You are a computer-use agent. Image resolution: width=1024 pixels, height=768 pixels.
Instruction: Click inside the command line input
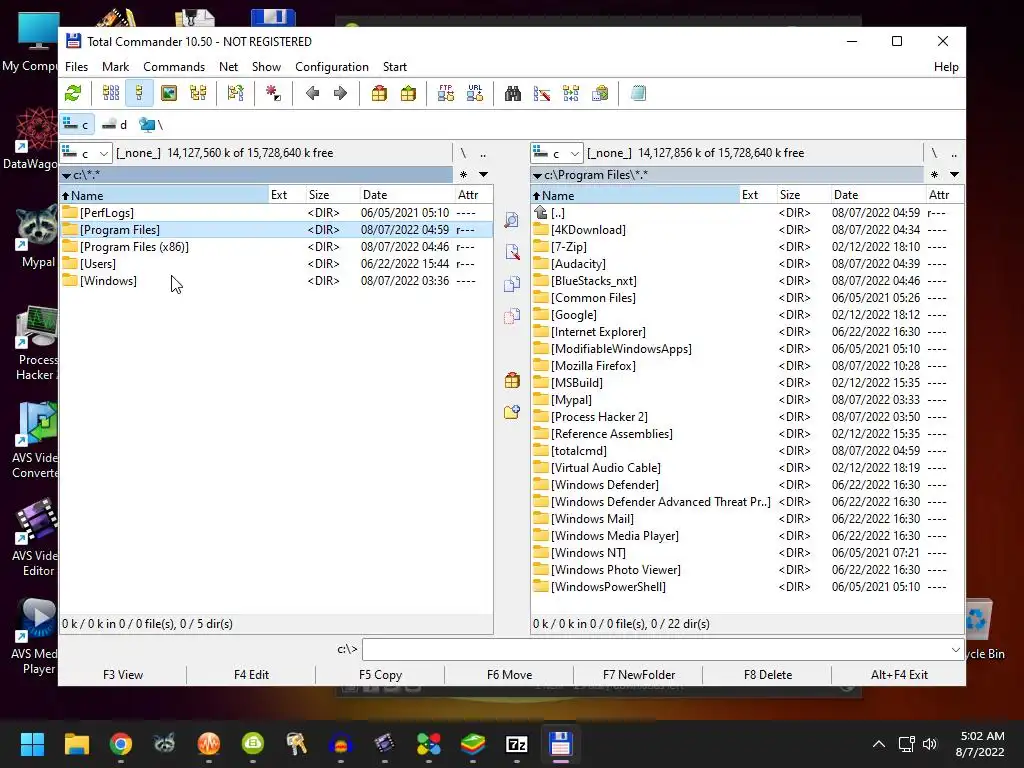[656, 649]
